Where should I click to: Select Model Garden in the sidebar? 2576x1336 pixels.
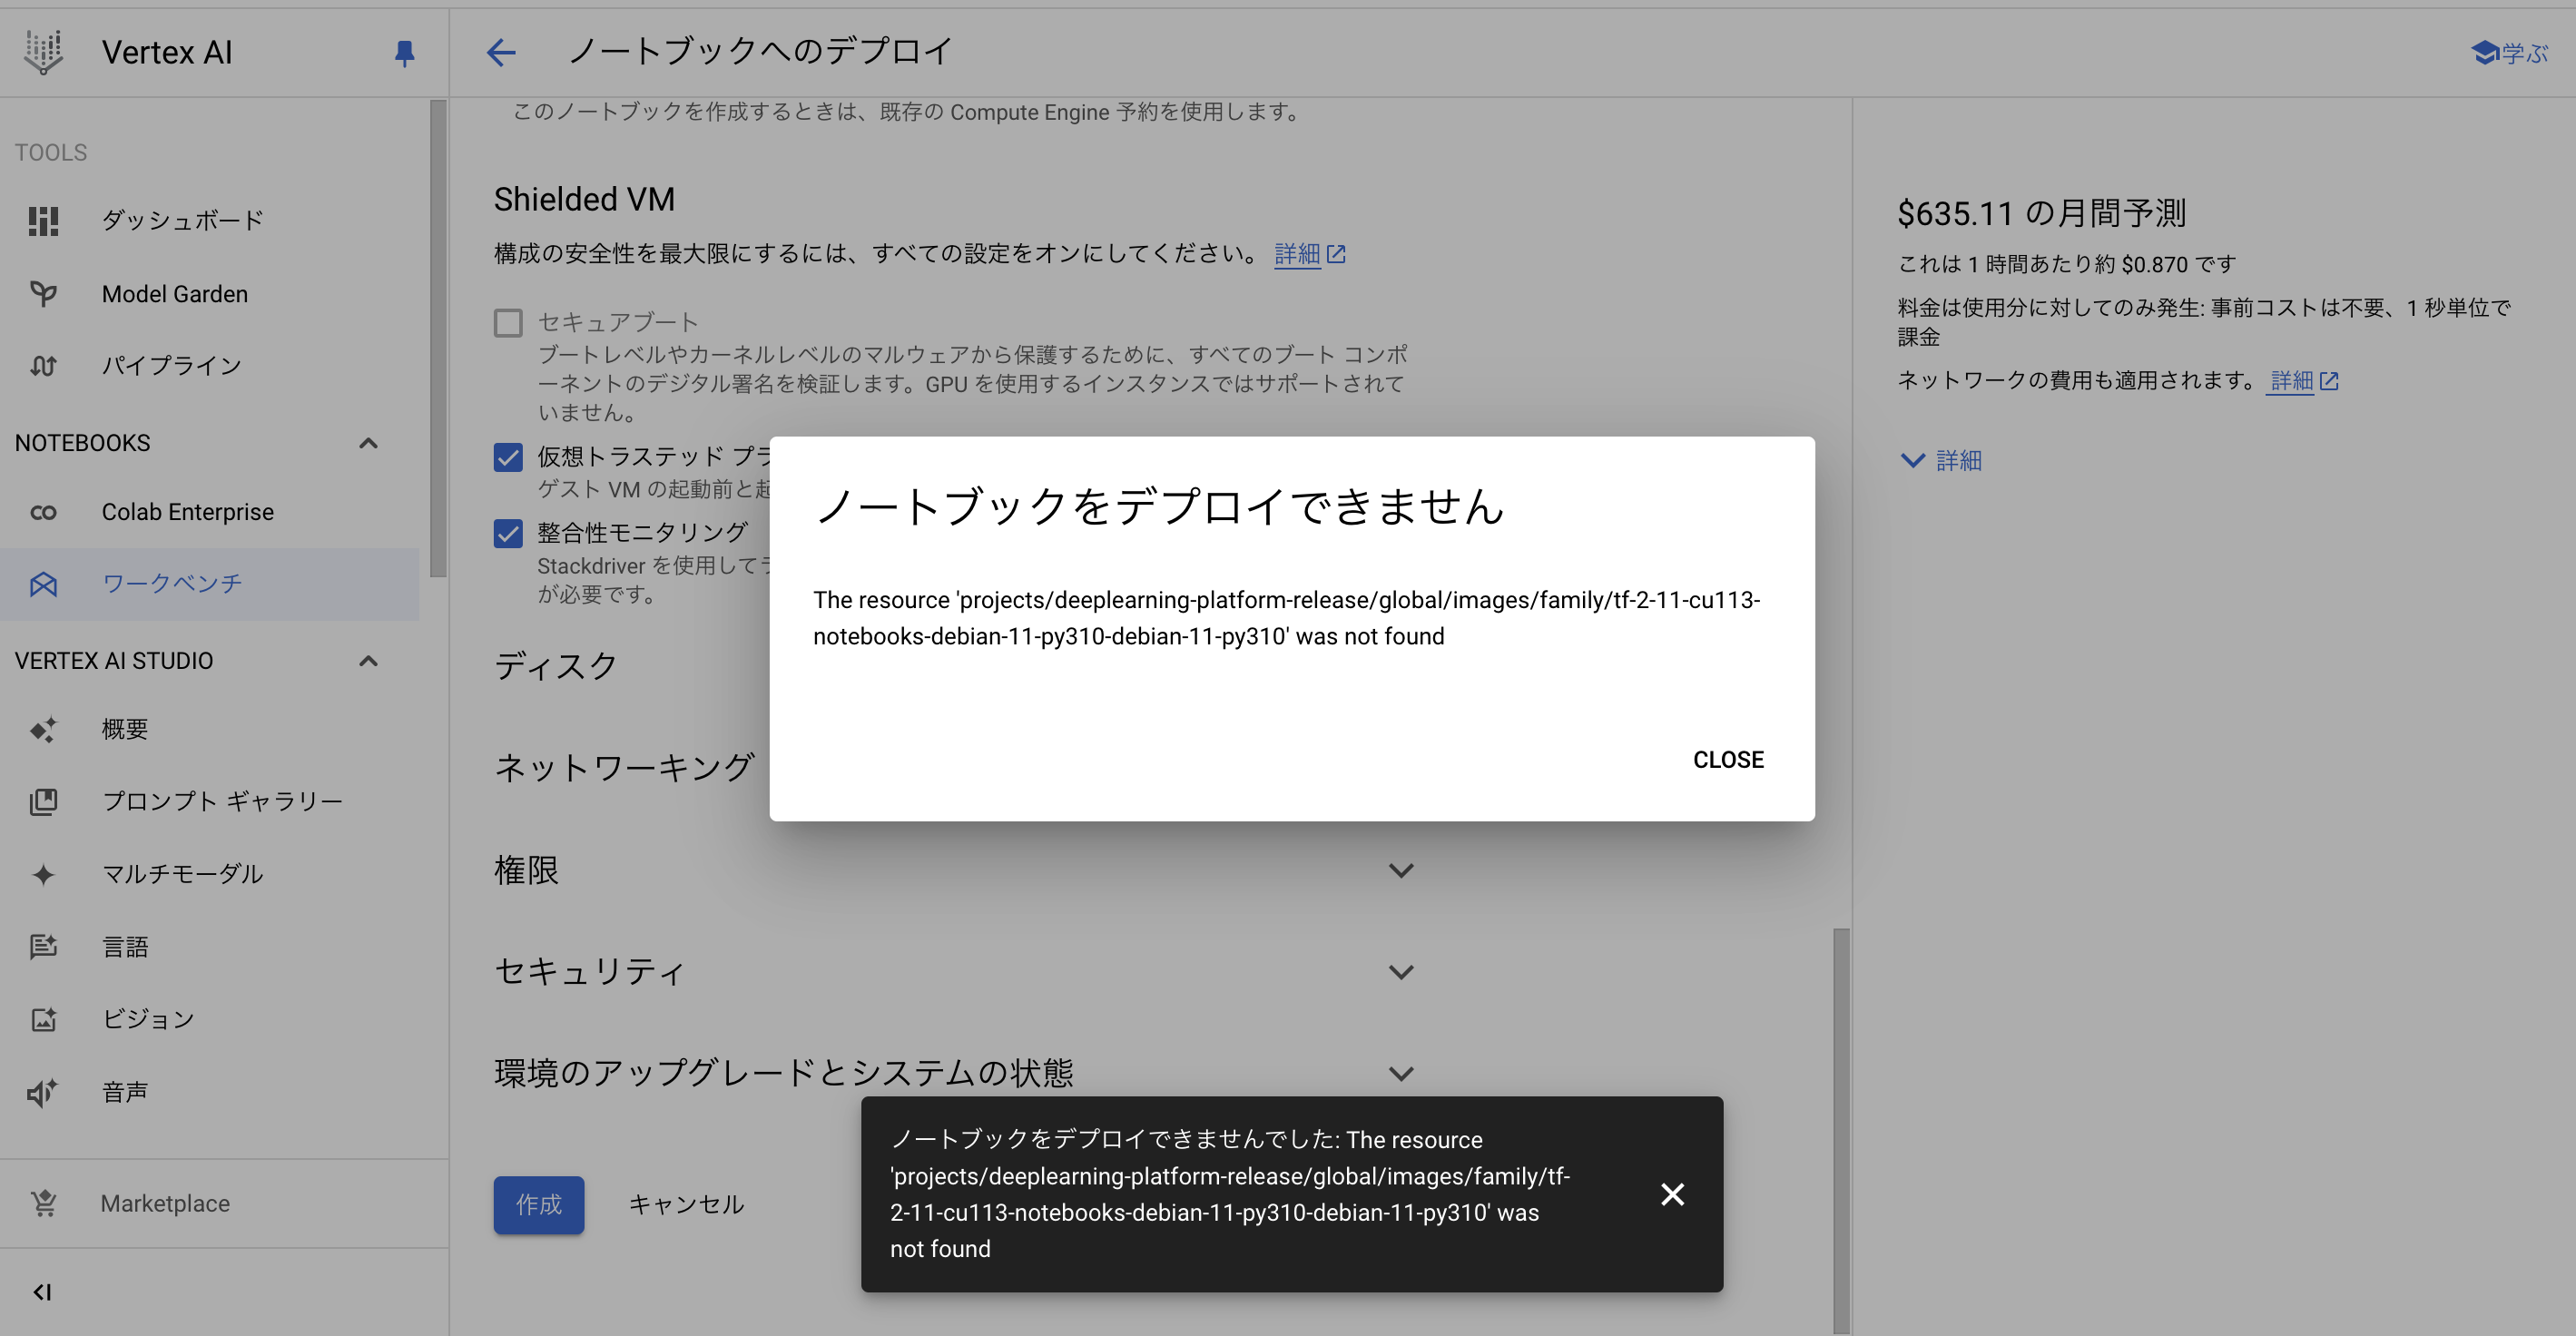pyautogui.click(x=174, y=293)
